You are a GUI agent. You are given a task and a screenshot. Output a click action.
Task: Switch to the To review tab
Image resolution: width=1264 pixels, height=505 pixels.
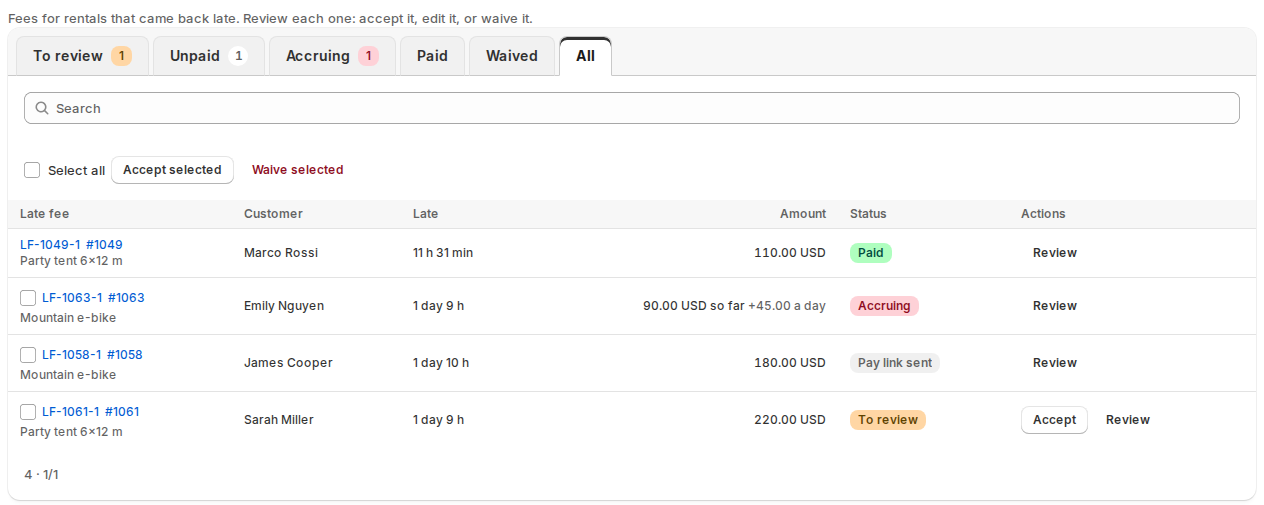82,56
